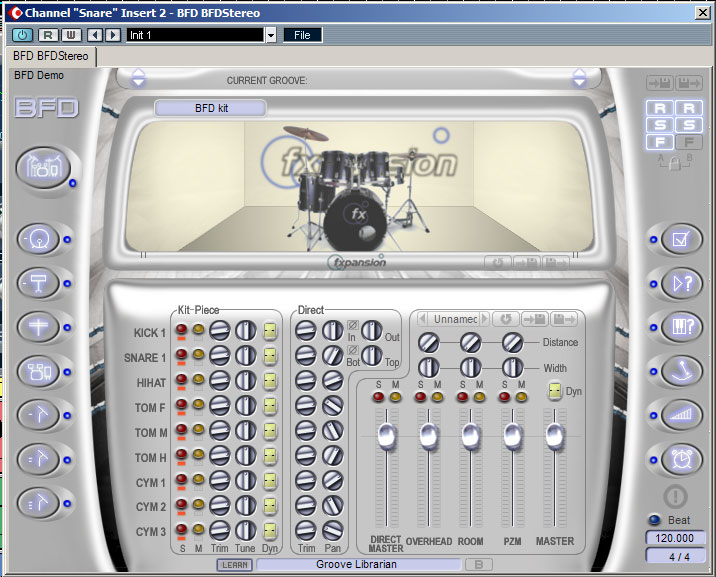Click the kick drum selector icon
The height and width of the screenshot is (577, 716).
39,239
